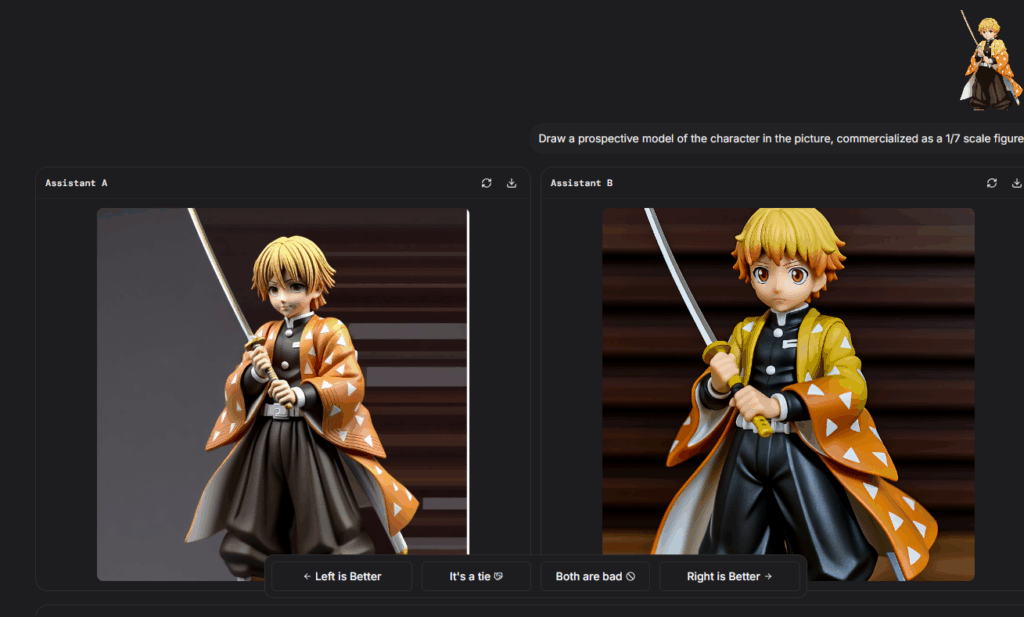Open Assistant B's generated figure image
The image size is (1024, 617).
(788, 394)
